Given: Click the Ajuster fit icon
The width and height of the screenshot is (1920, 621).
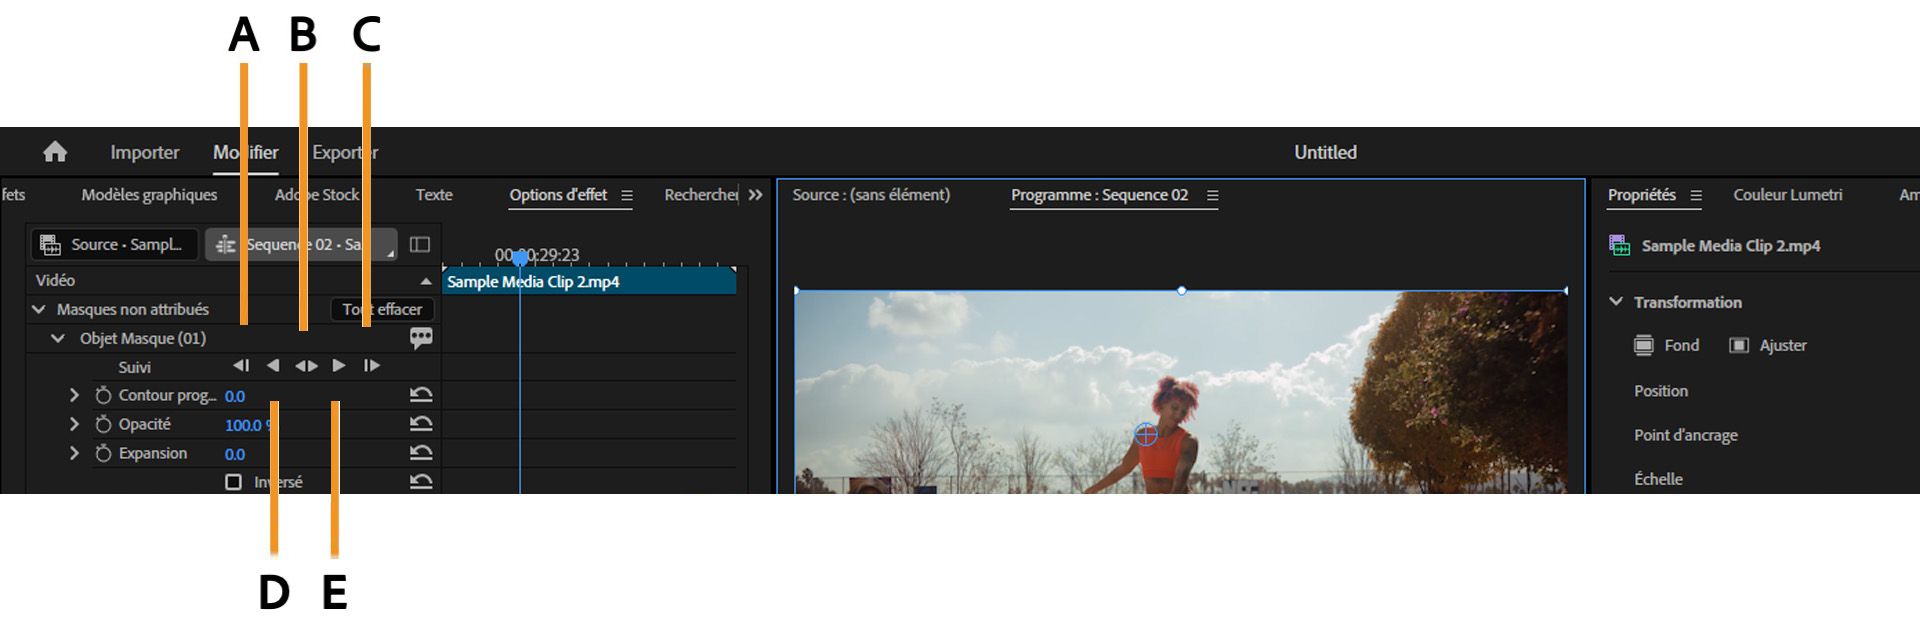Looking at the screenshot, I should tap(1739, 345).
